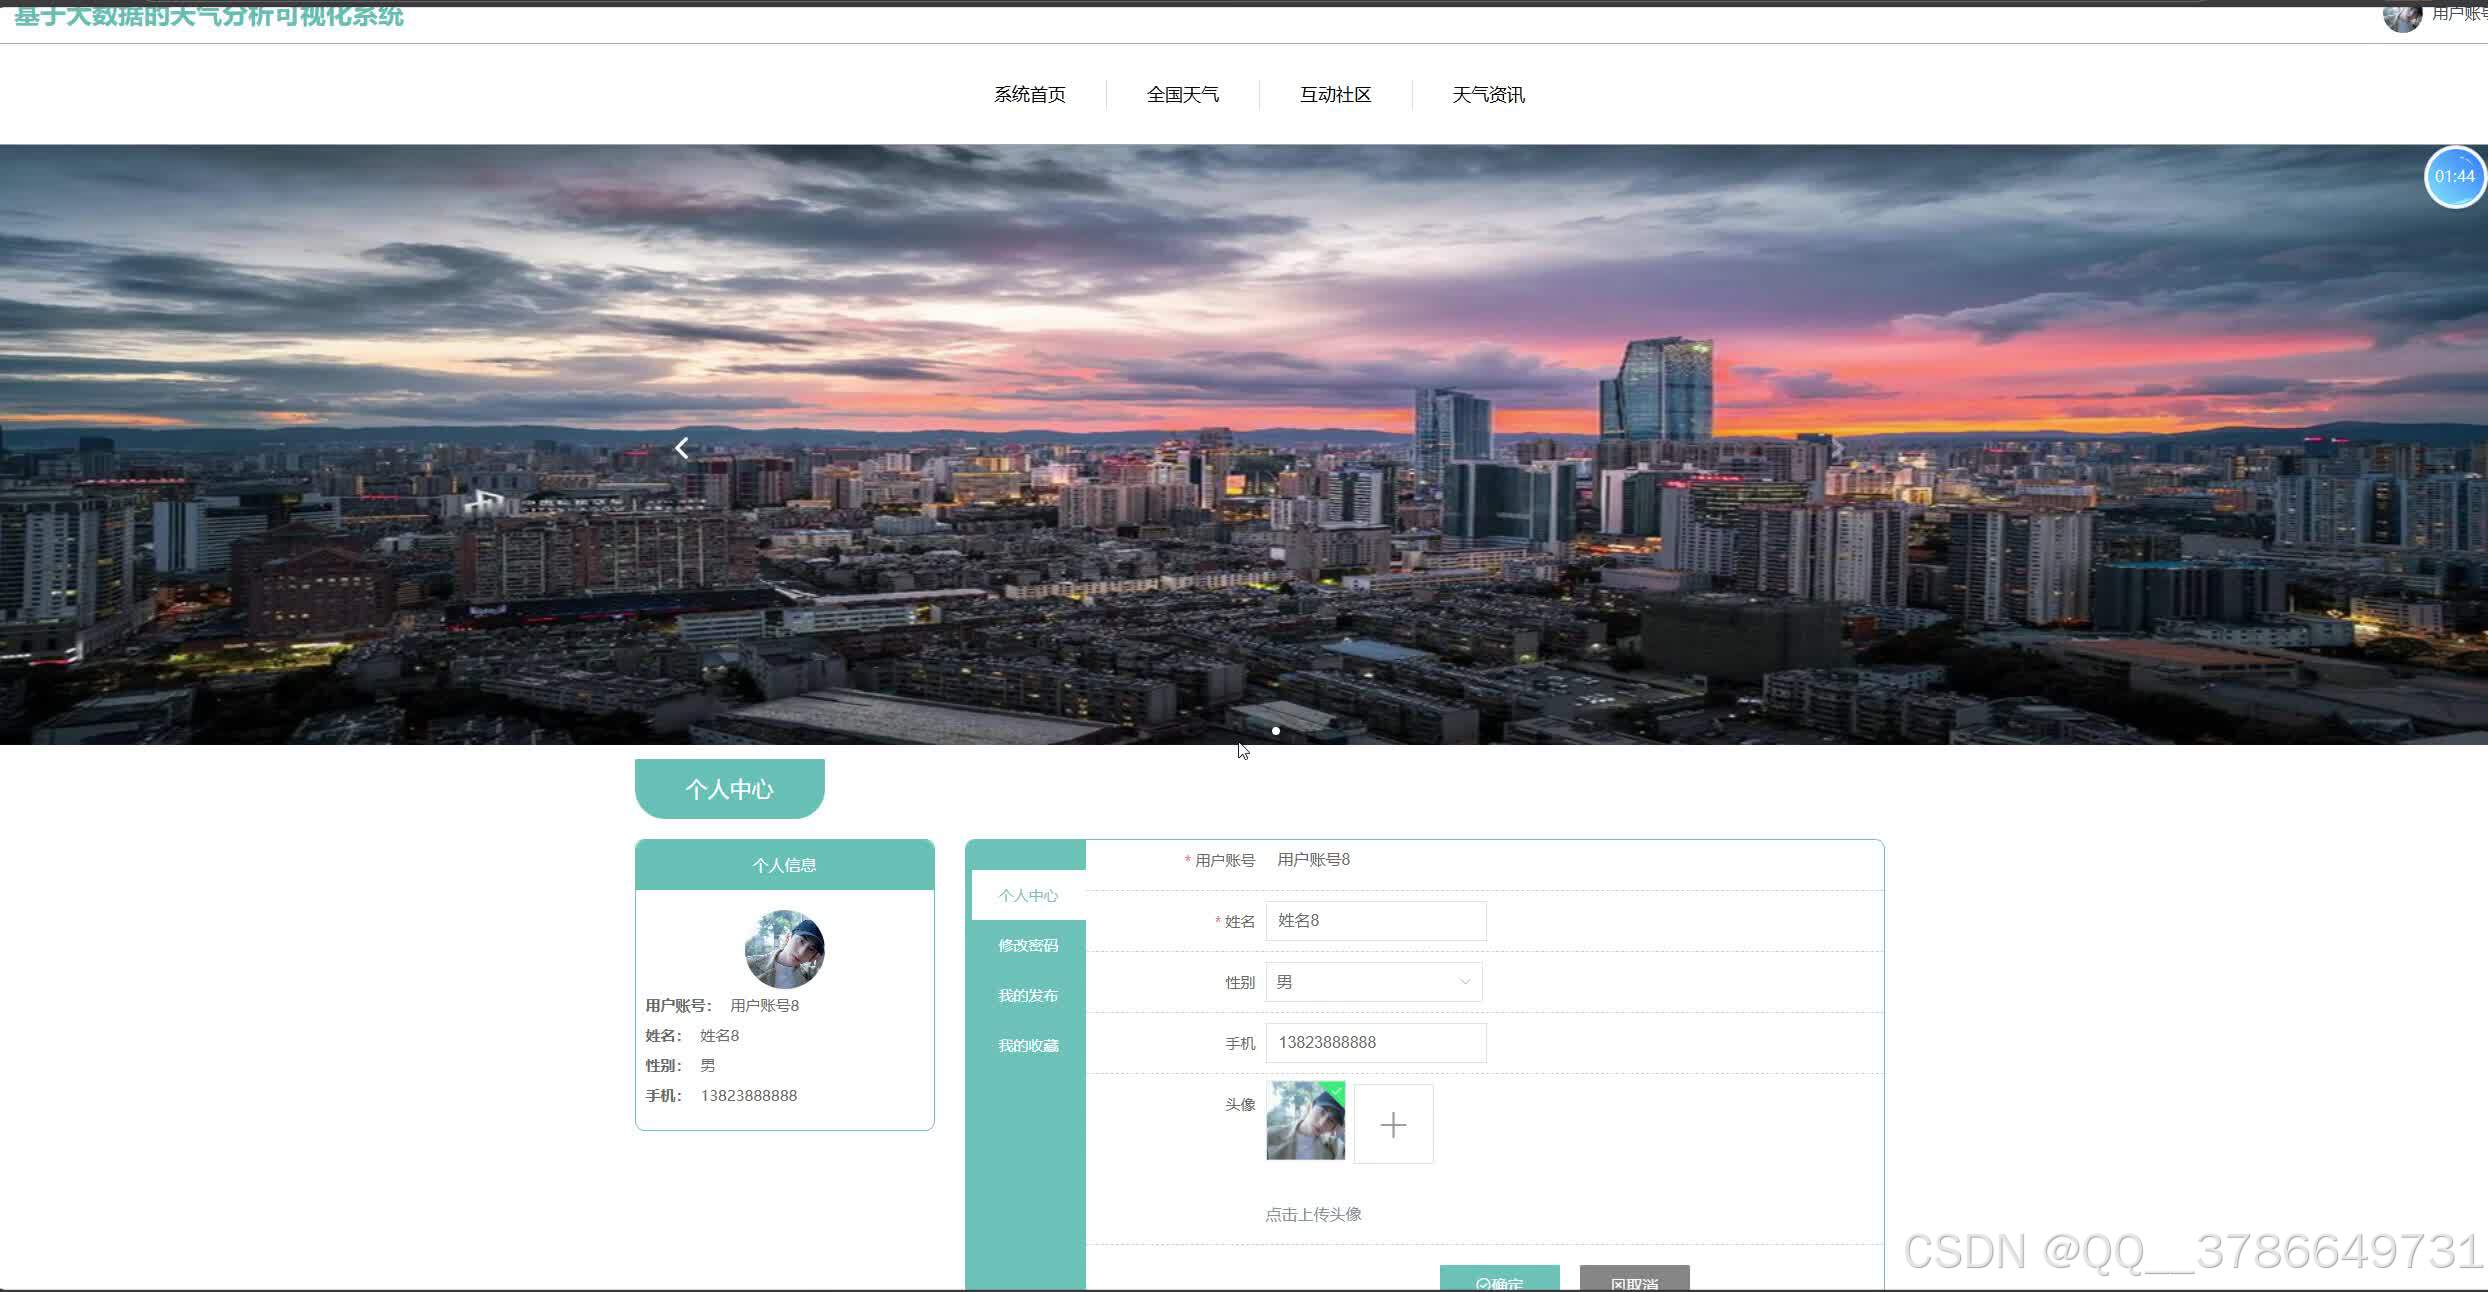This screenshot has height=1292, width=2488.
Task: Select the 我的发布 sidebar tab
Action: [1028, 996]
